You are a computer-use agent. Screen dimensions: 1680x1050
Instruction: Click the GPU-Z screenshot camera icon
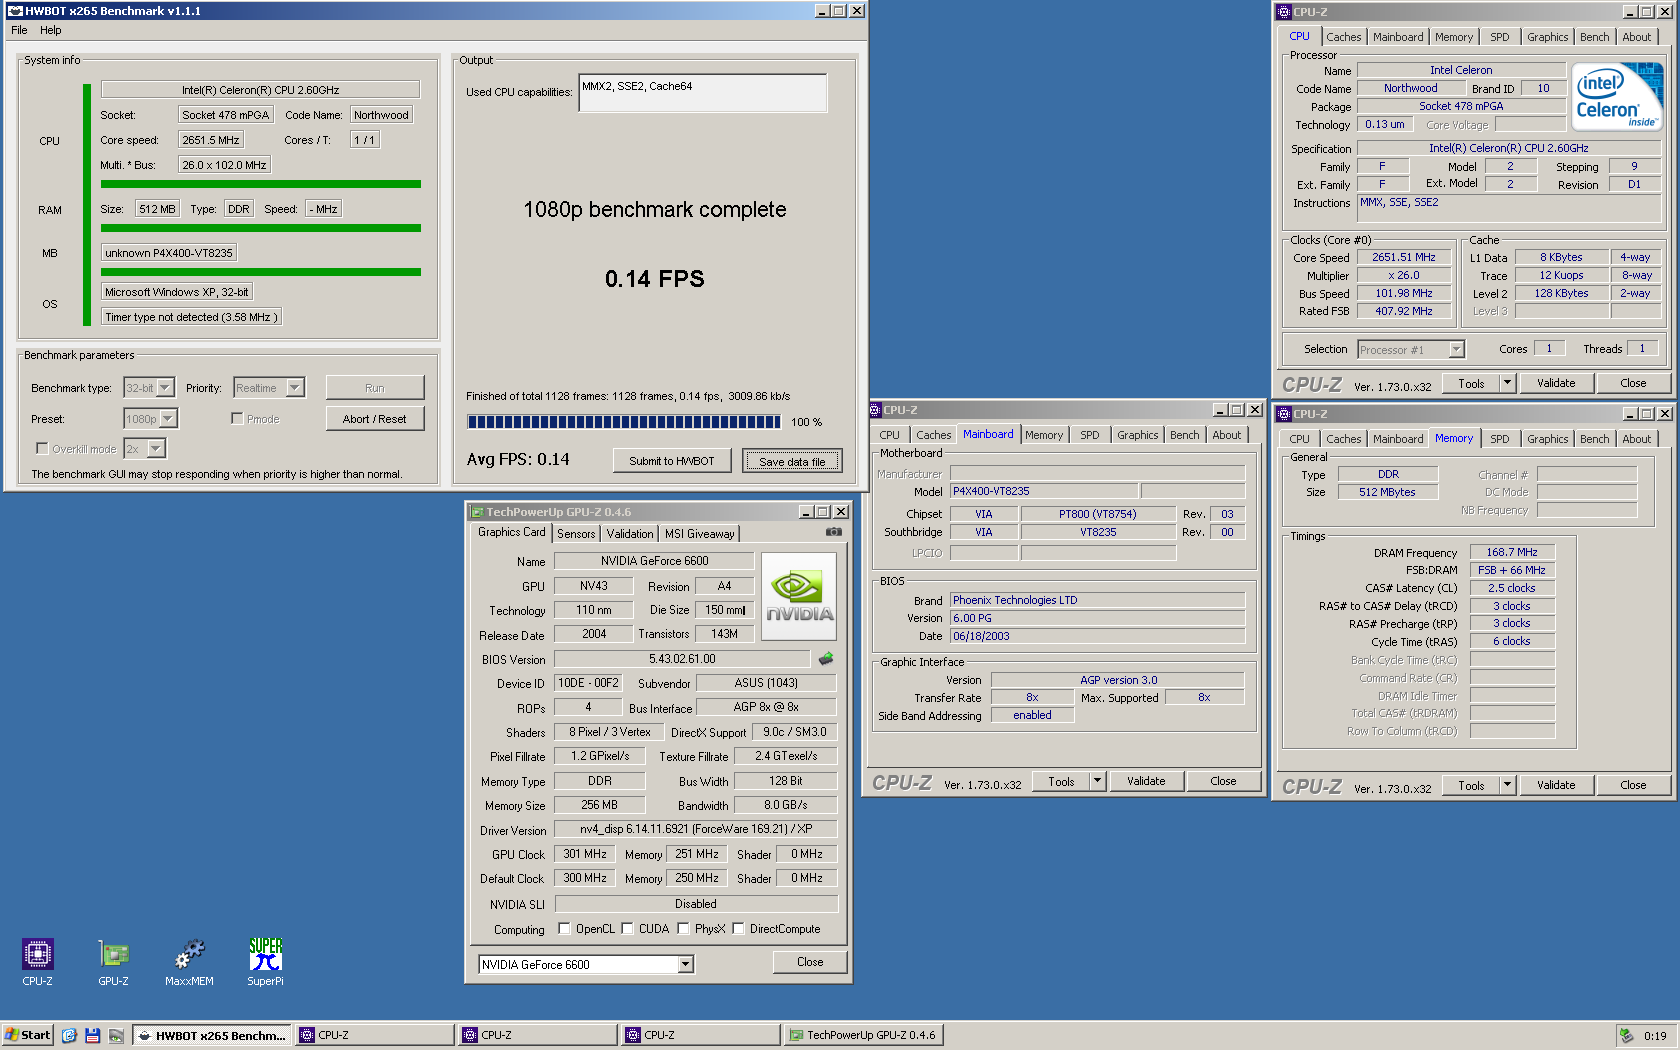point(834,532)
